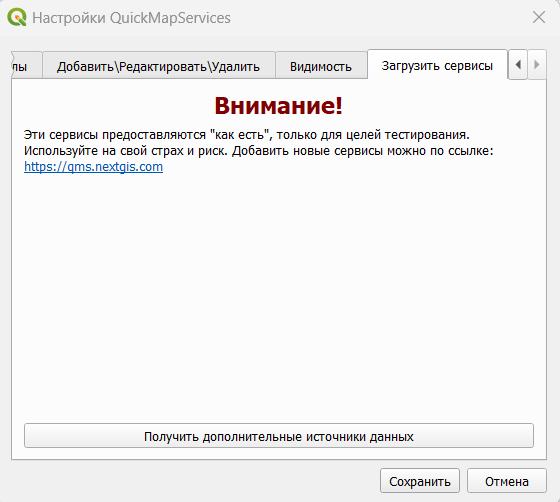Save settings with the Сохранить button

pyautogui.click(x=420, y=481)
